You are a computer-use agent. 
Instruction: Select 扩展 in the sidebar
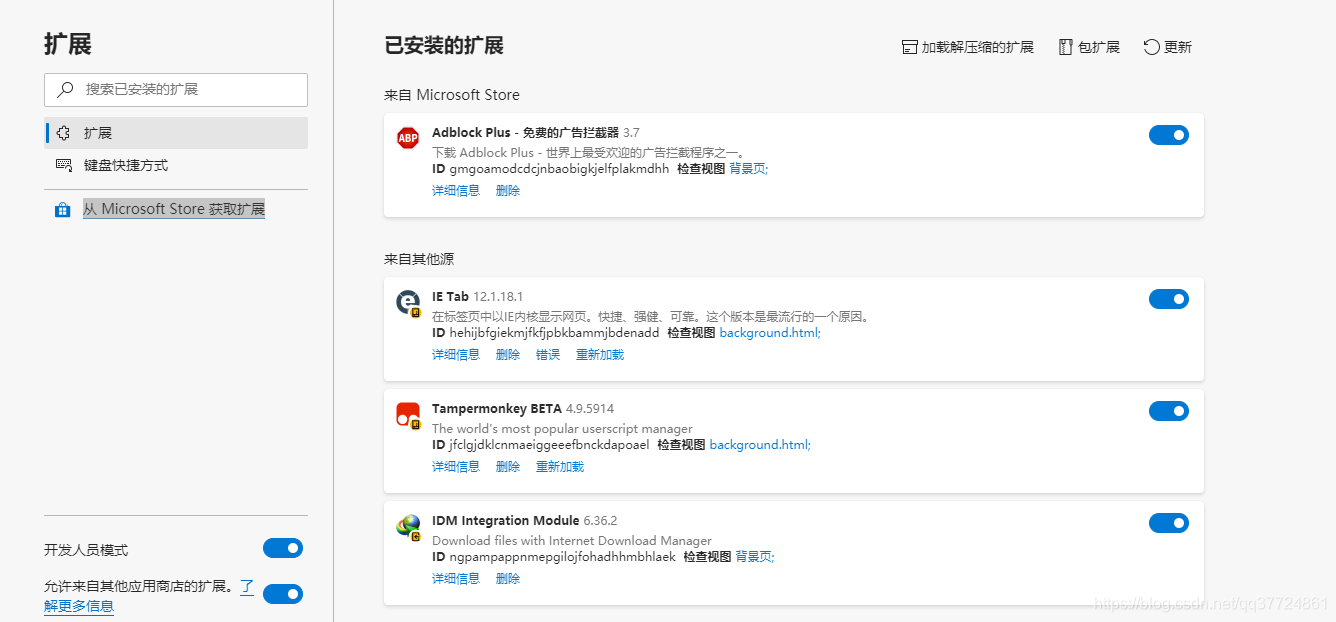pos(176,133)
